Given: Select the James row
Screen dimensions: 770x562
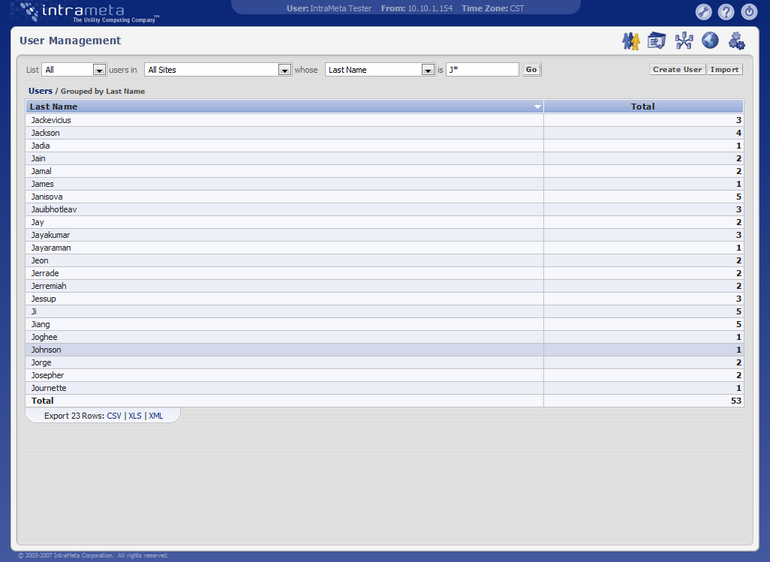Looking at the screenshot, I should click(385, 184).
